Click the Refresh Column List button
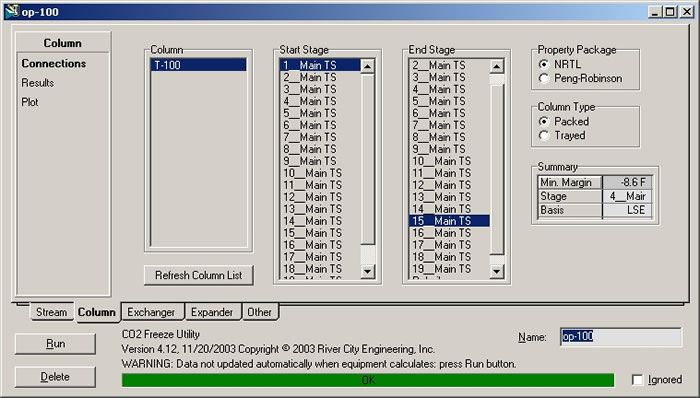This screenshot has height=398, width=700. click(x=199, y=275)
